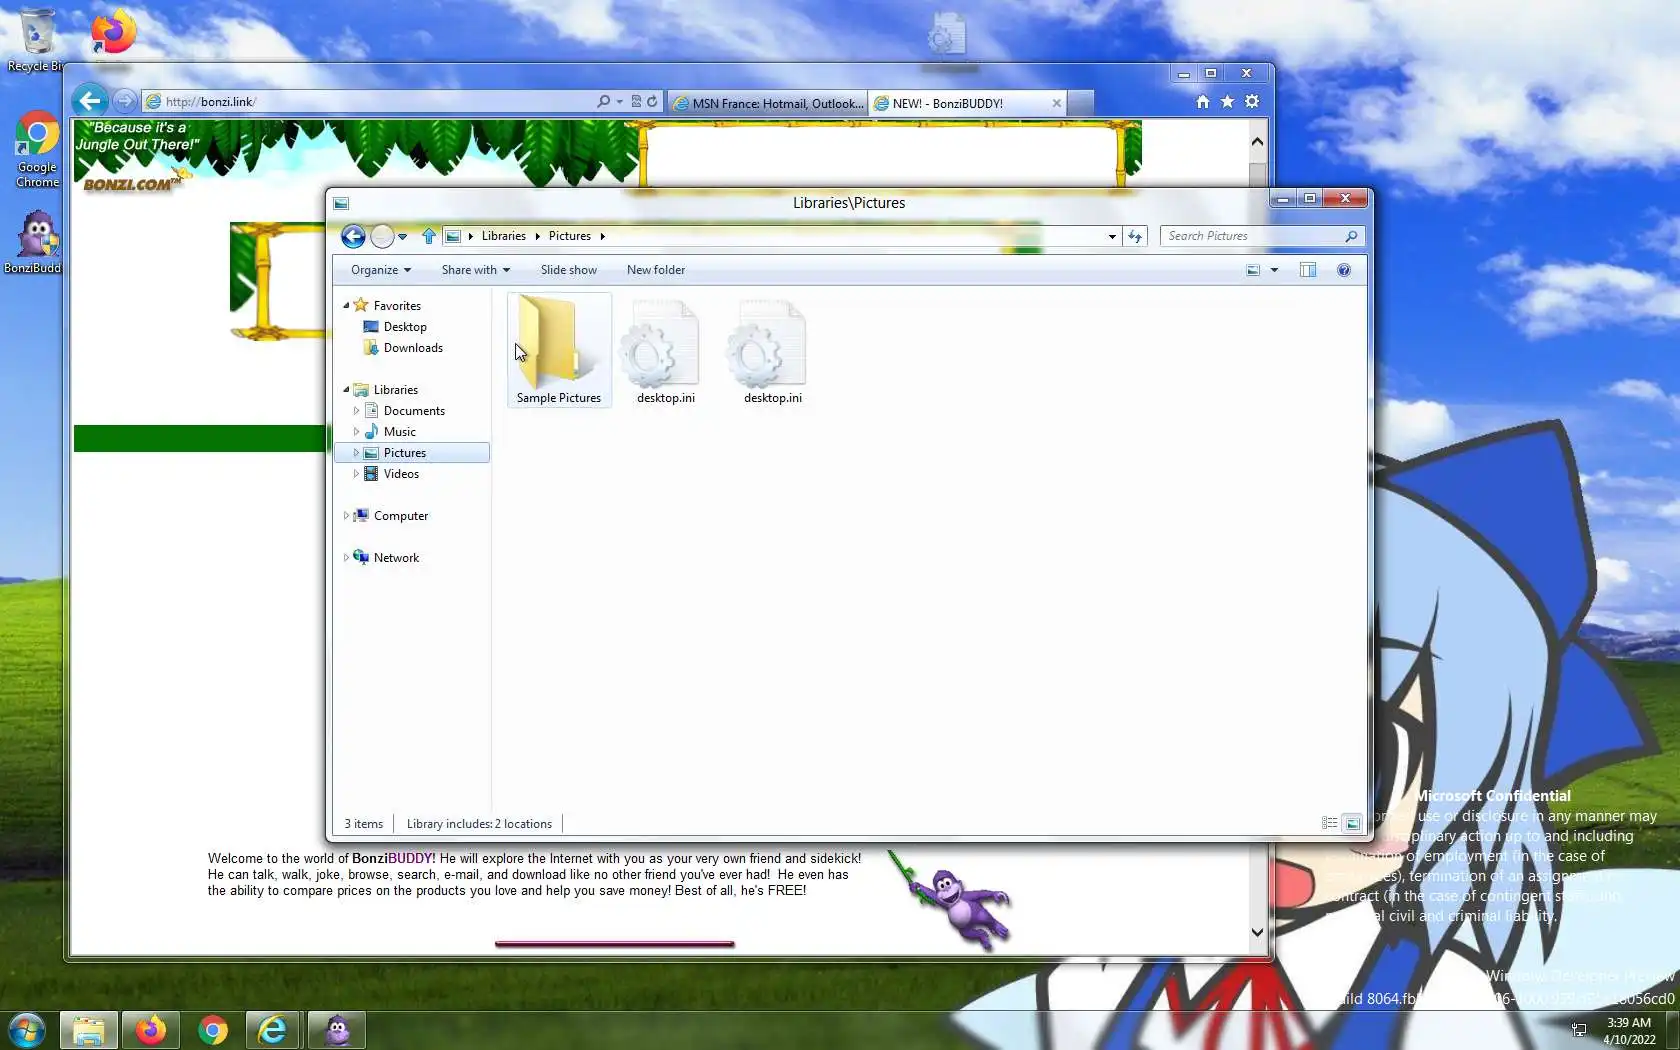Switch to details view in the status bar
Viewport: 1680px width, 1050px height.
pyautogui.click(x=1330, y=823)
